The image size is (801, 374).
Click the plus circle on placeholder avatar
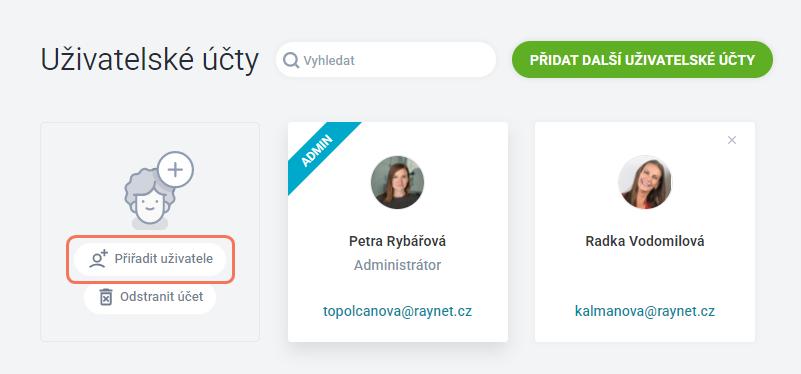[175, 170]
